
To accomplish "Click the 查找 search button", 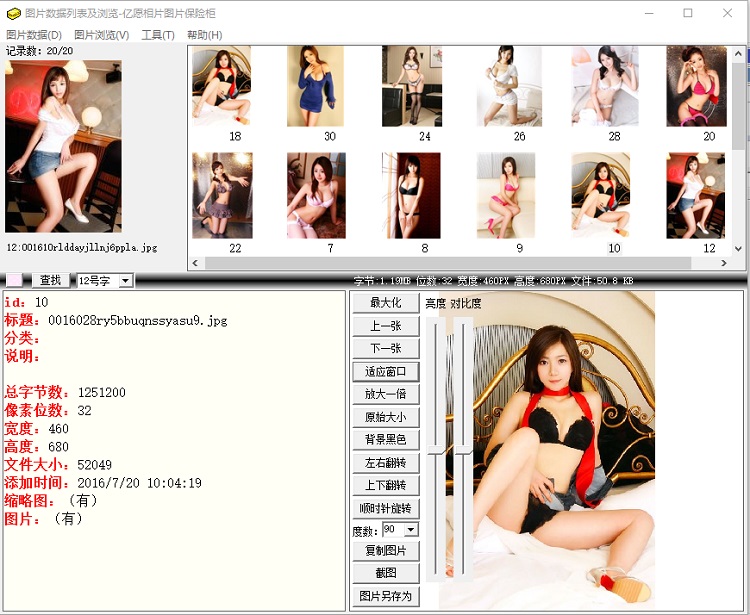I will [x=50, y=281].
